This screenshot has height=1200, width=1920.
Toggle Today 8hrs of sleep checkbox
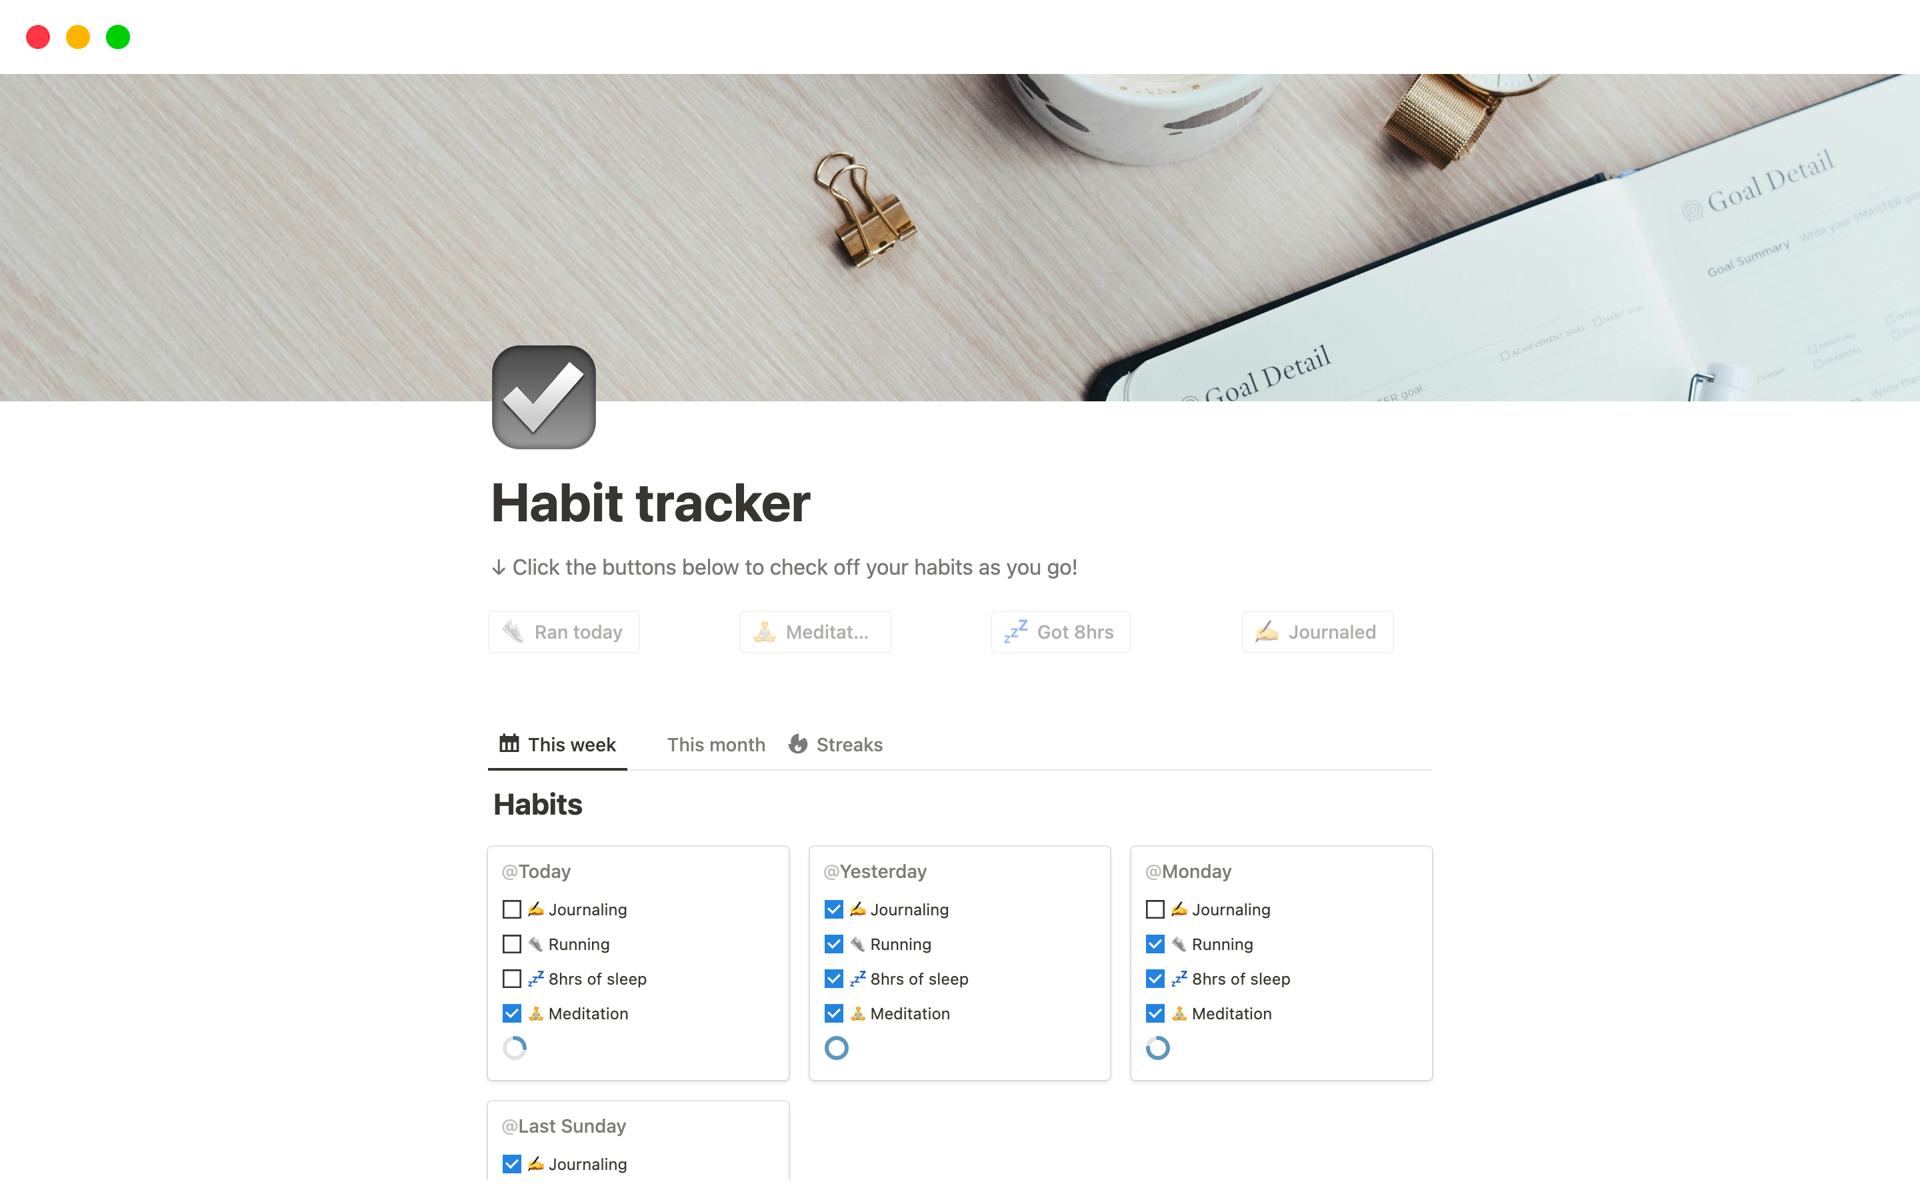(x=509, y=977)
